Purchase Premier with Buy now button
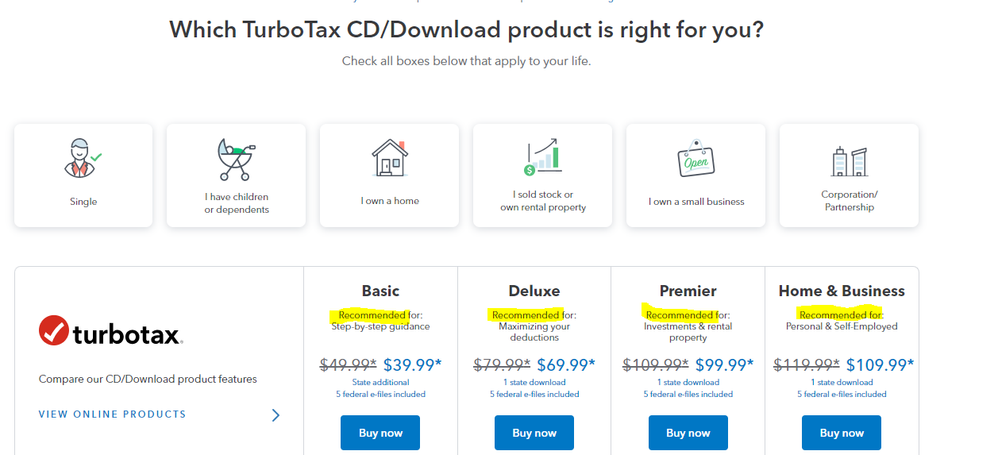This screenshot has width=998, height=455. [x=688, y=433]
